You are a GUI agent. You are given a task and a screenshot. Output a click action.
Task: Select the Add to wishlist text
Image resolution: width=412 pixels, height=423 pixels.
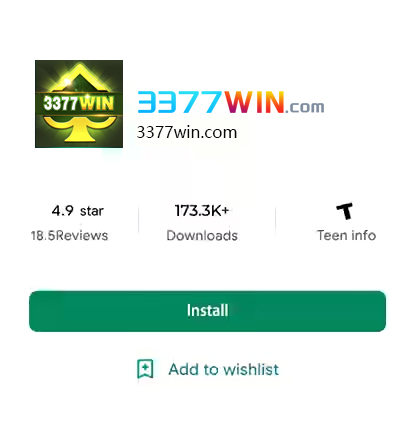click(x=224, y=369)
